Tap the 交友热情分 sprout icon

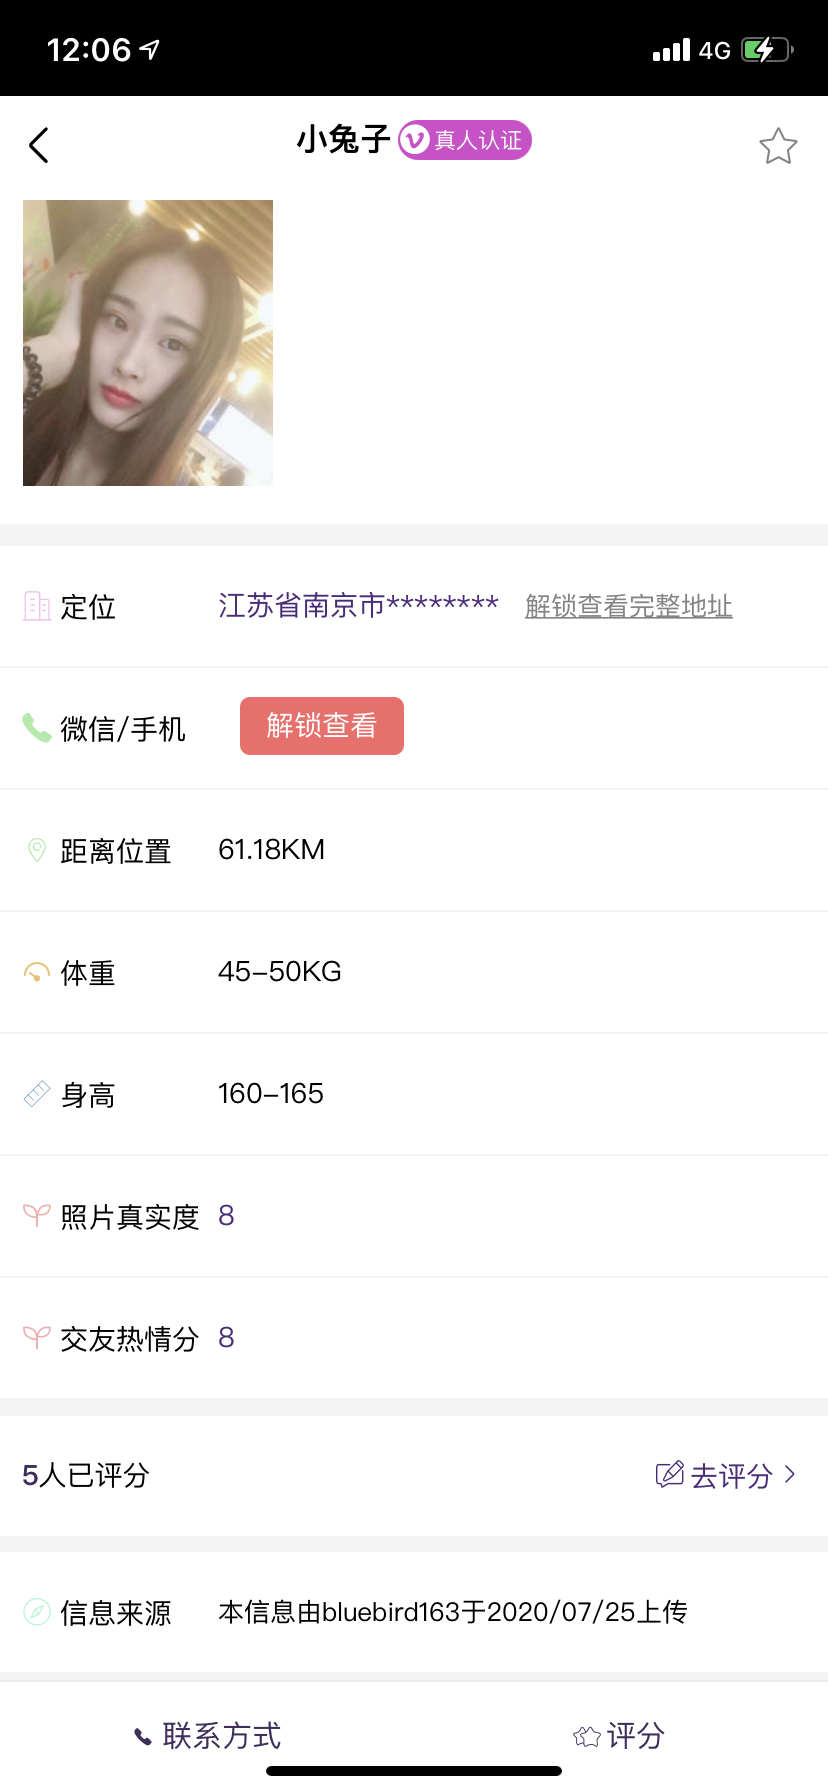(37, 1338)
